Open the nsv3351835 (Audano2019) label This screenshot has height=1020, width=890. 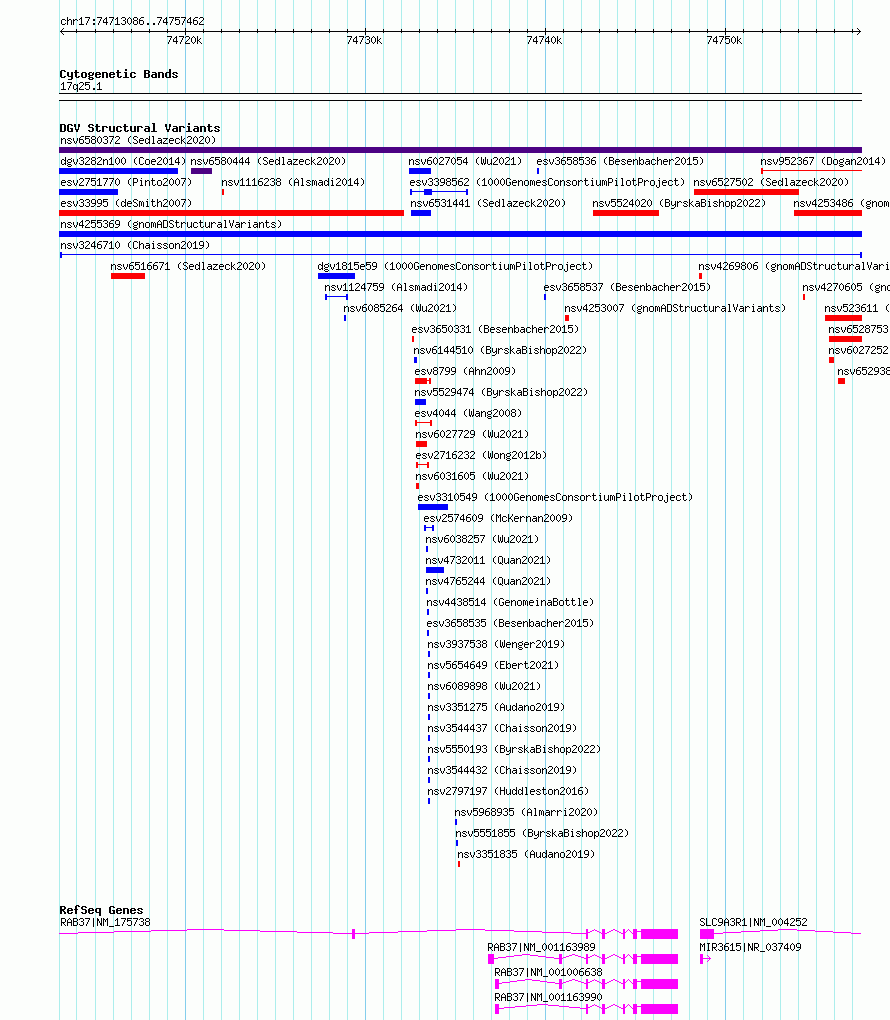tap(526, 854)
